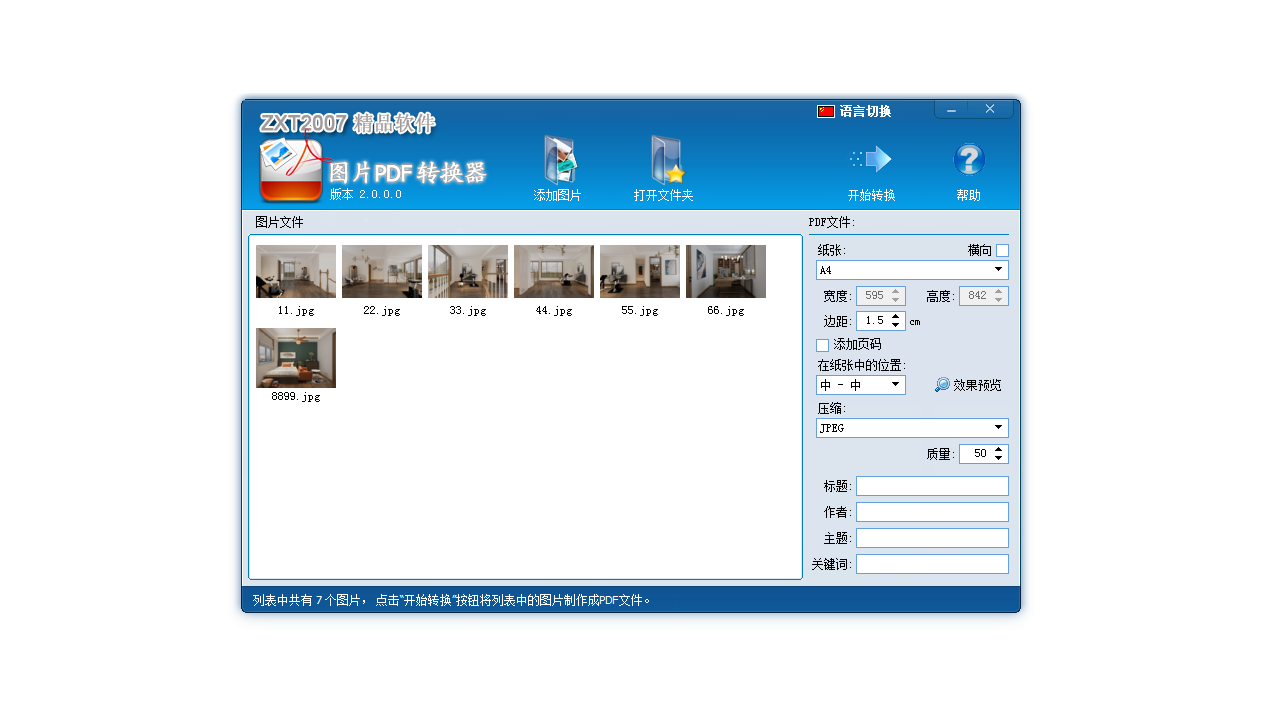This screenshot has height=720, width=1280.
Task: Click the 开始转换 conversion arrow icon
Action: click(x=870, y=158)
